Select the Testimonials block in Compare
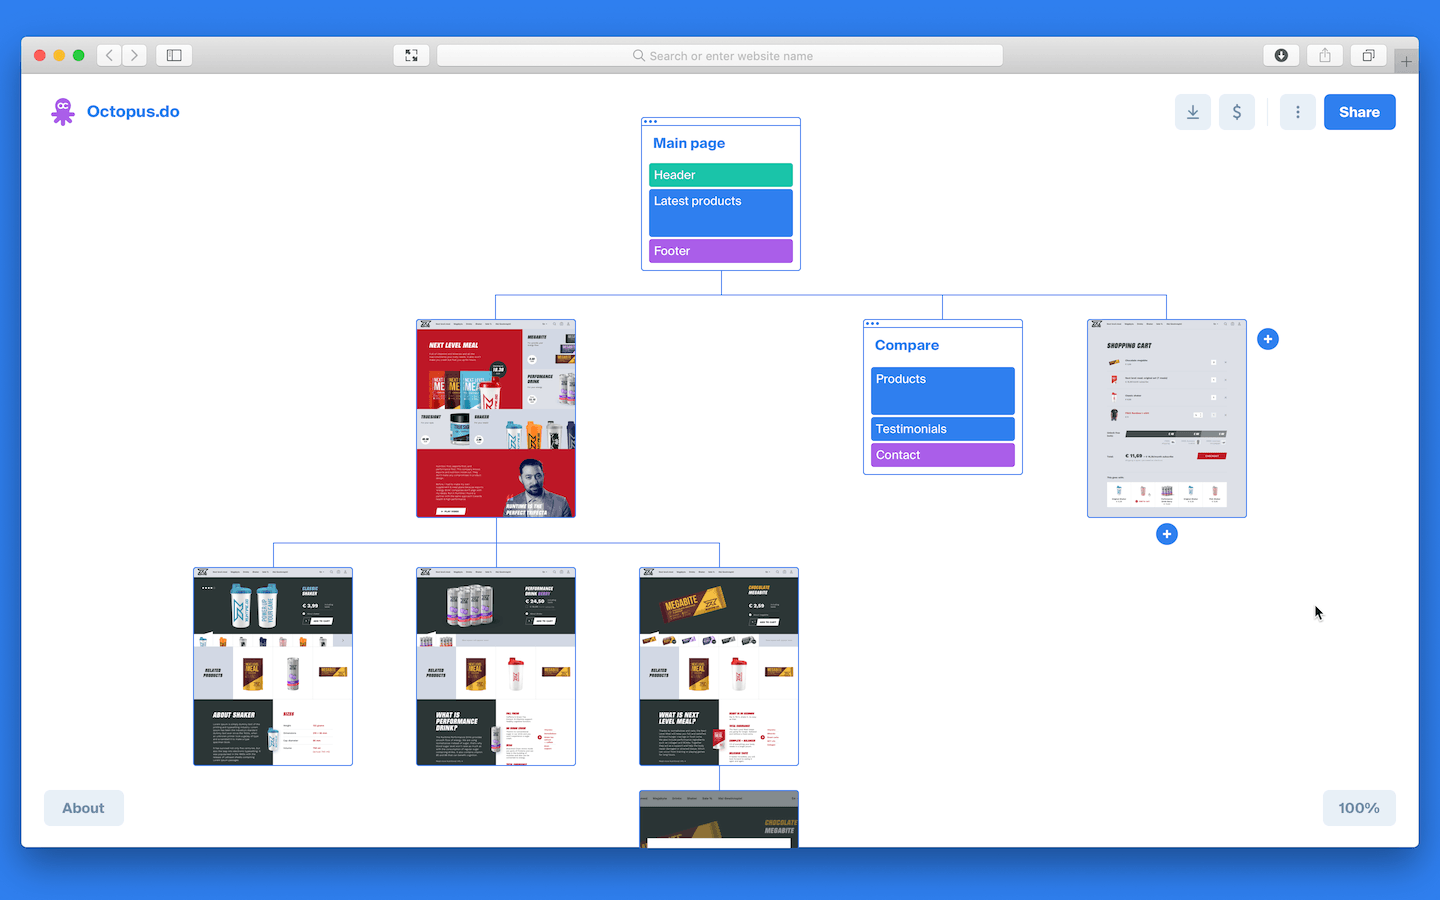 pos(942,429)
